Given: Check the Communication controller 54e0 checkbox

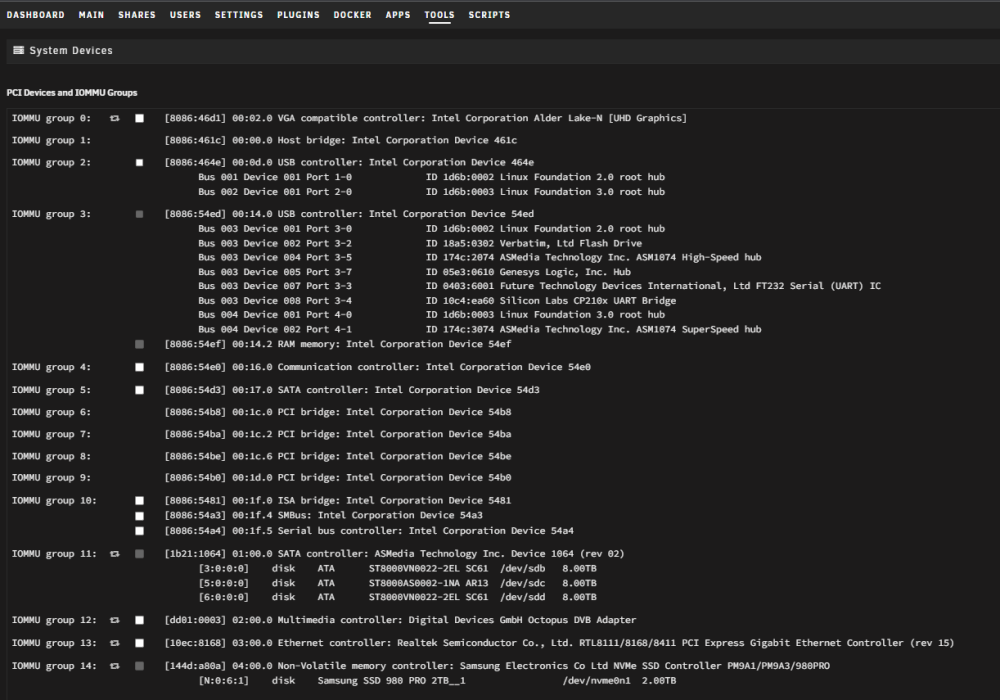Looking at the screenshot, I should 139,367.
